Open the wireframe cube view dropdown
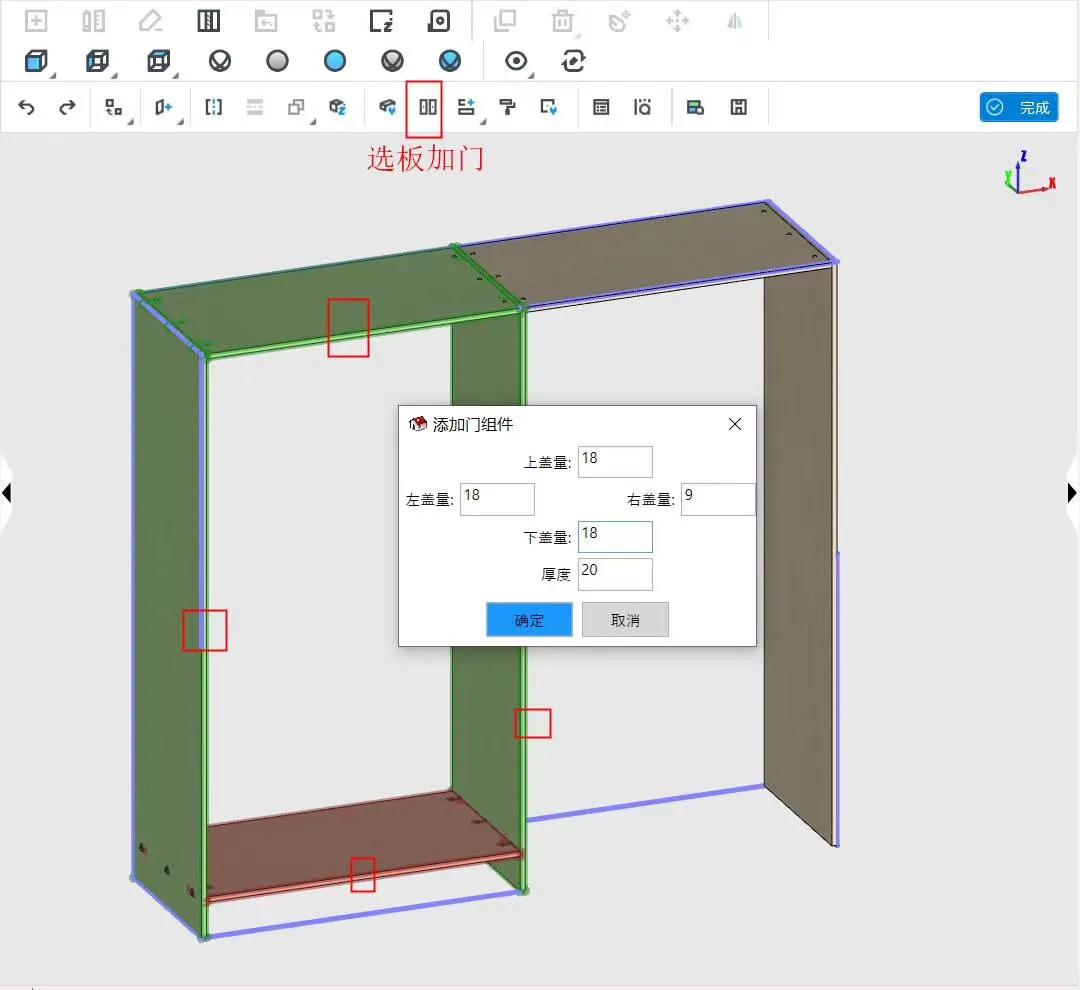This screenshot has height=990, width=1080. (x=158, y=62)
